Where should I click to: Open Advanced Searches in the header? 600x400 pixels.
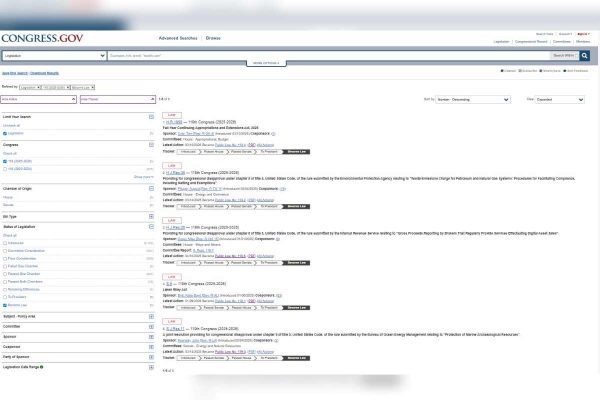click(x=178, y=38)
